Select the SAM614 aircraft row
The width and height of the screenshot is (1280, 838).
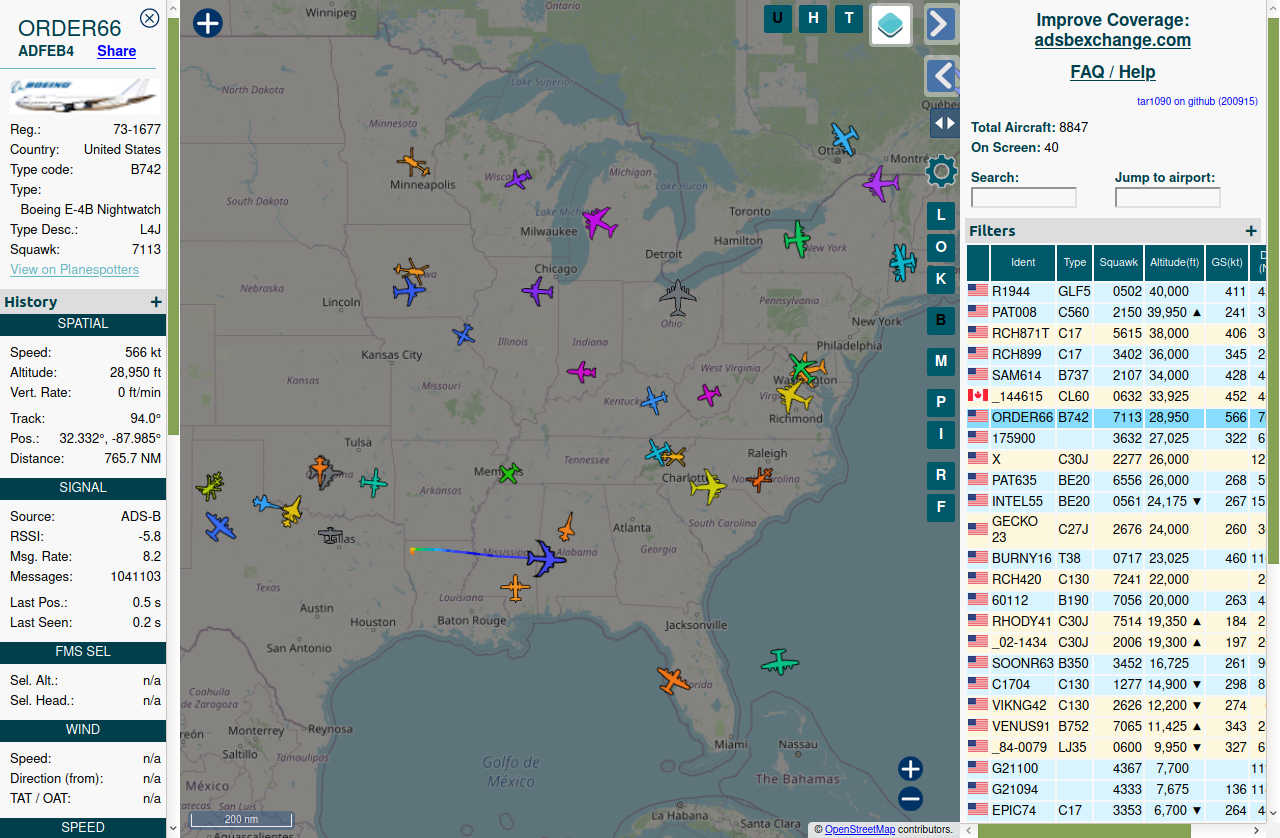click(1116, 375)
